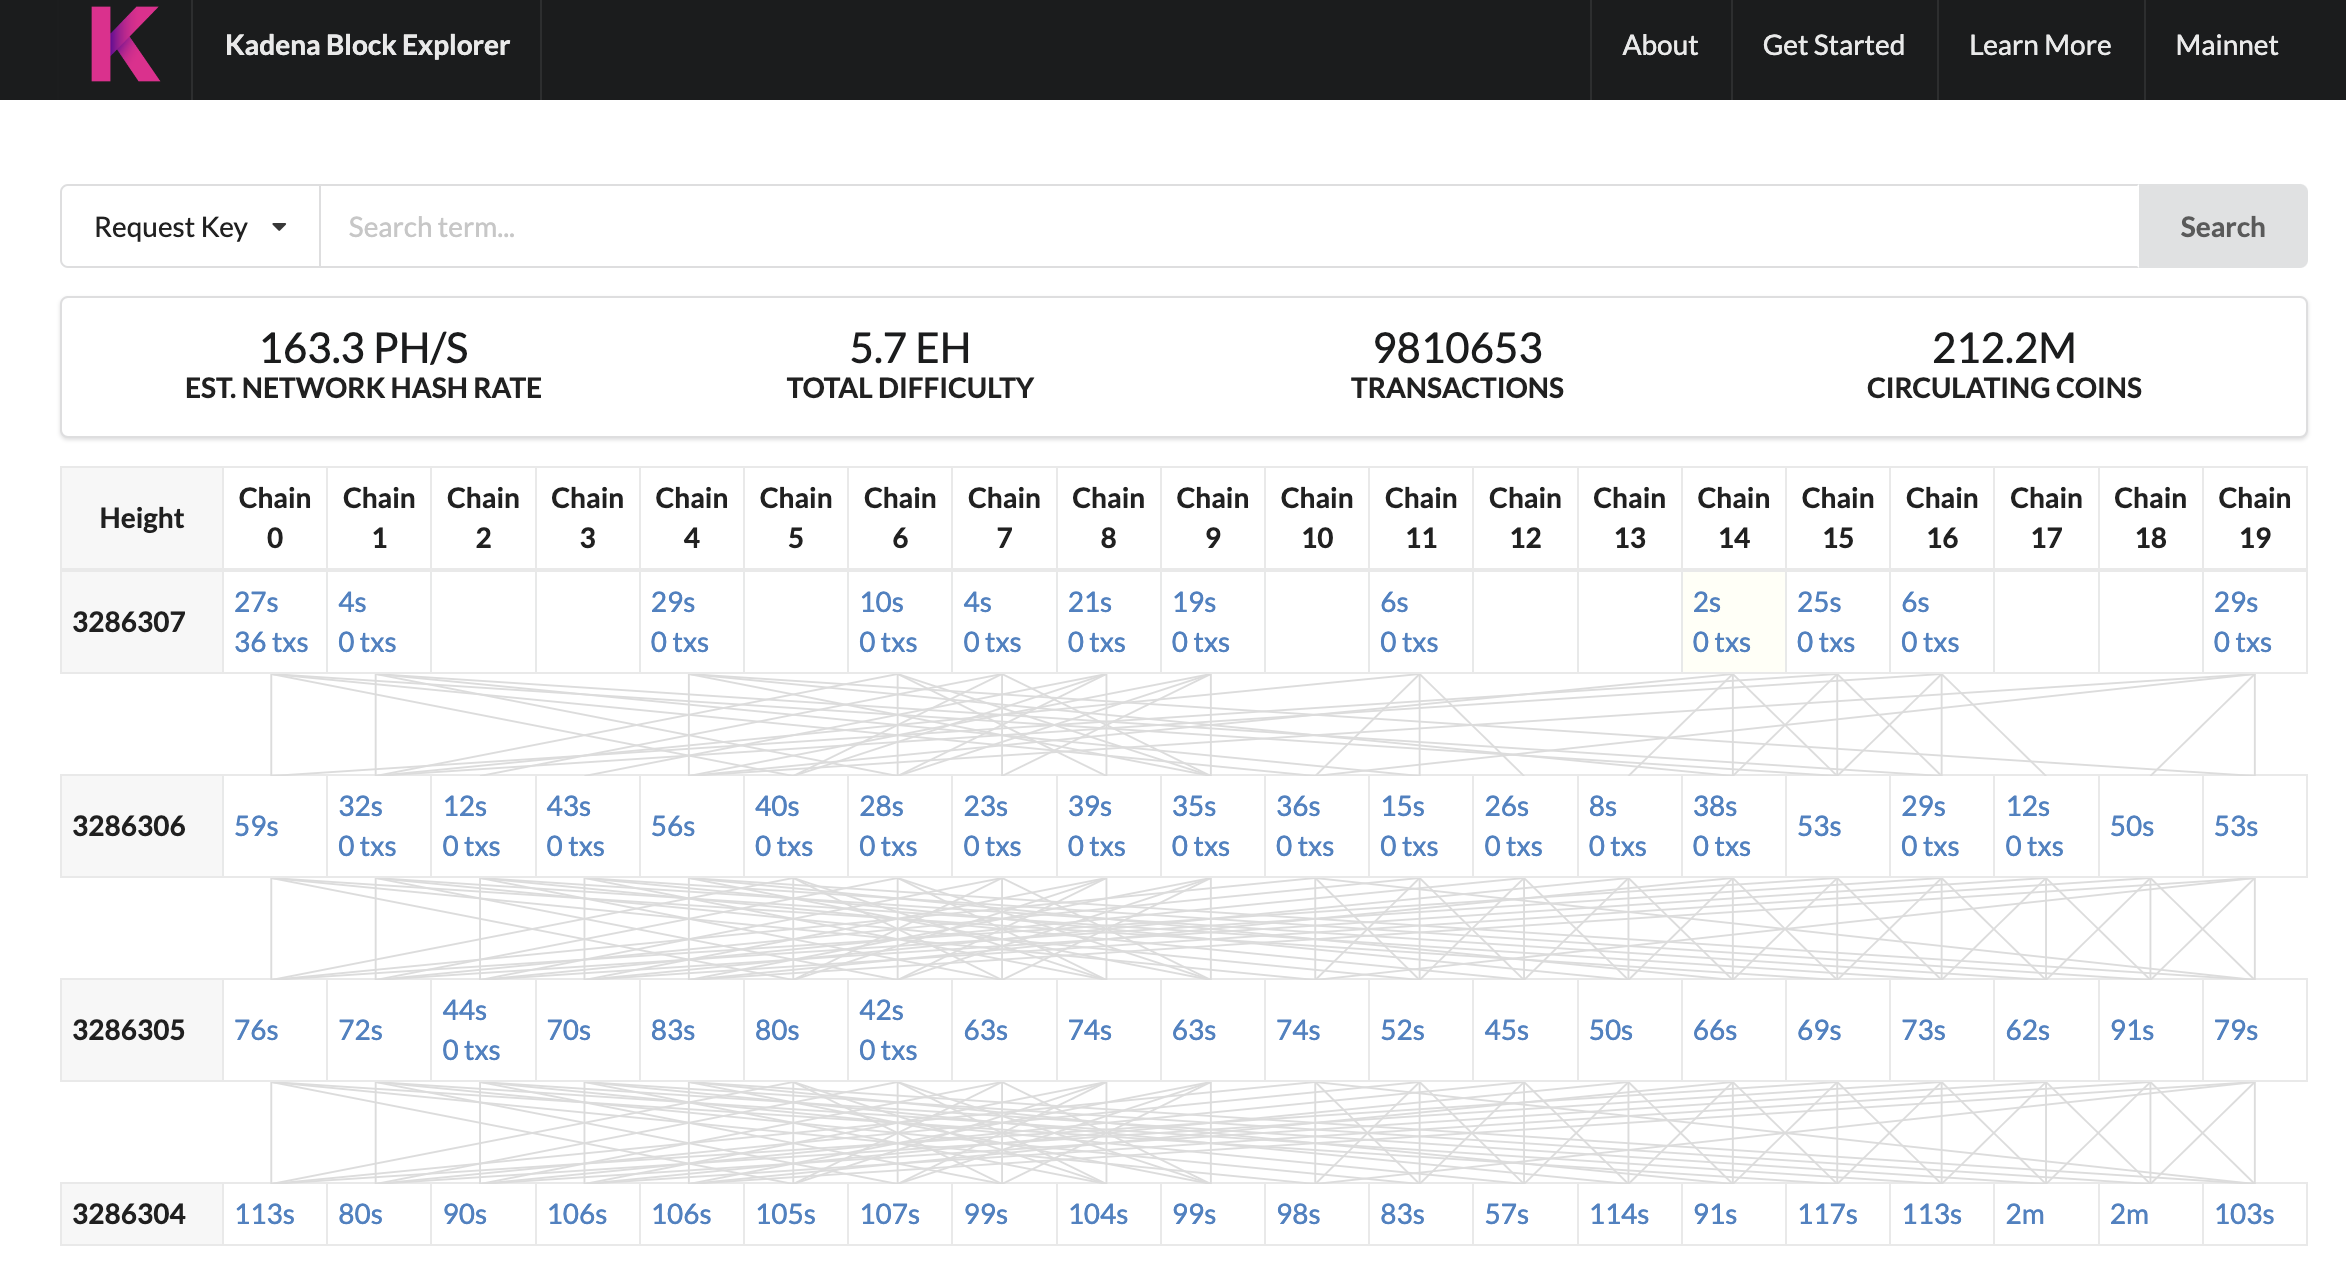Click the Kadena K logo
The image size is (2346, 1280).
tap(125, 45)
